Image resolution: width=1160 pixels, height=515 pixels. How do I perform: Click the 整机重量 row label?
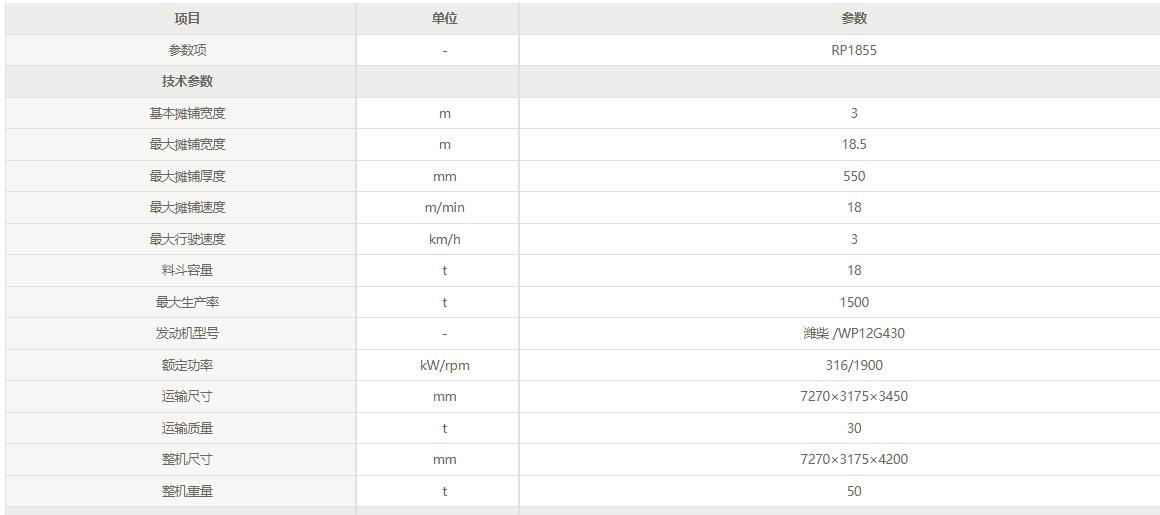click(187, 491)
